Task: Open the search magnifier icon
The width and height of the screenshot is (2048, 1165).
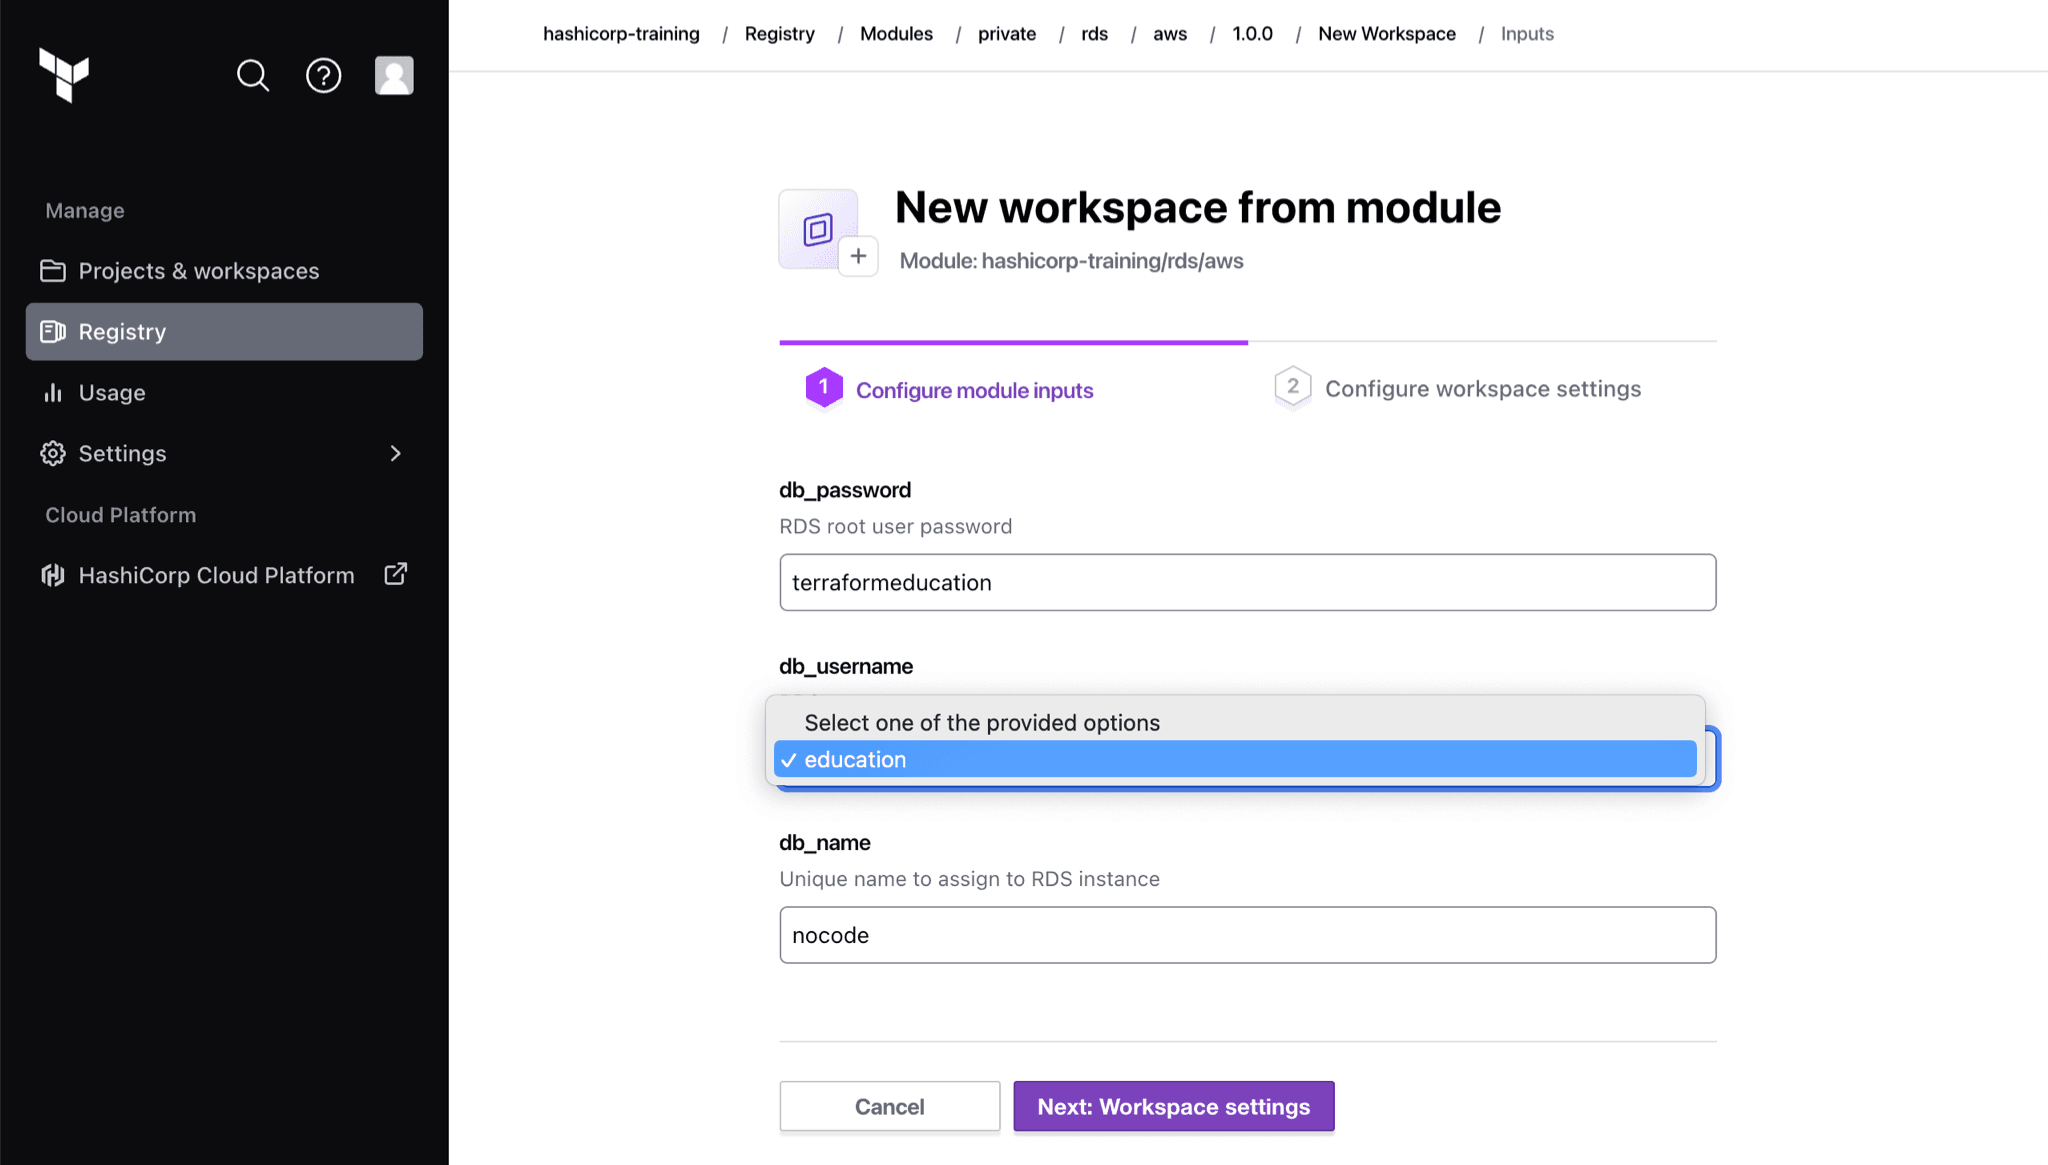Action: 253,75
